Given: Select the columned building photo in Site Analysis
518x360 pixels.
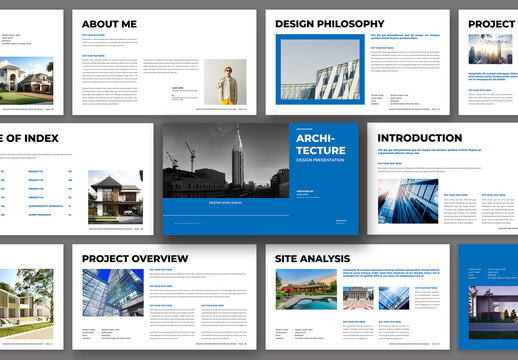Looking at the screenshot, I should 358,298.
